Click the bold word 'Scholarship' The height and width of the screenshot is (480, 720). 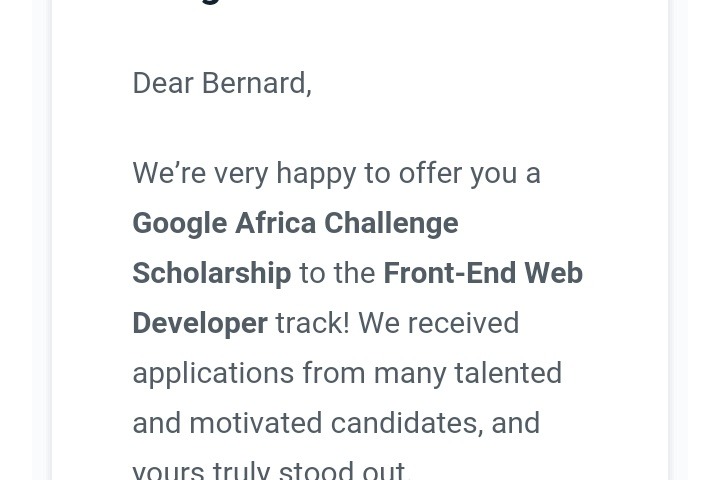click(212, 273)
